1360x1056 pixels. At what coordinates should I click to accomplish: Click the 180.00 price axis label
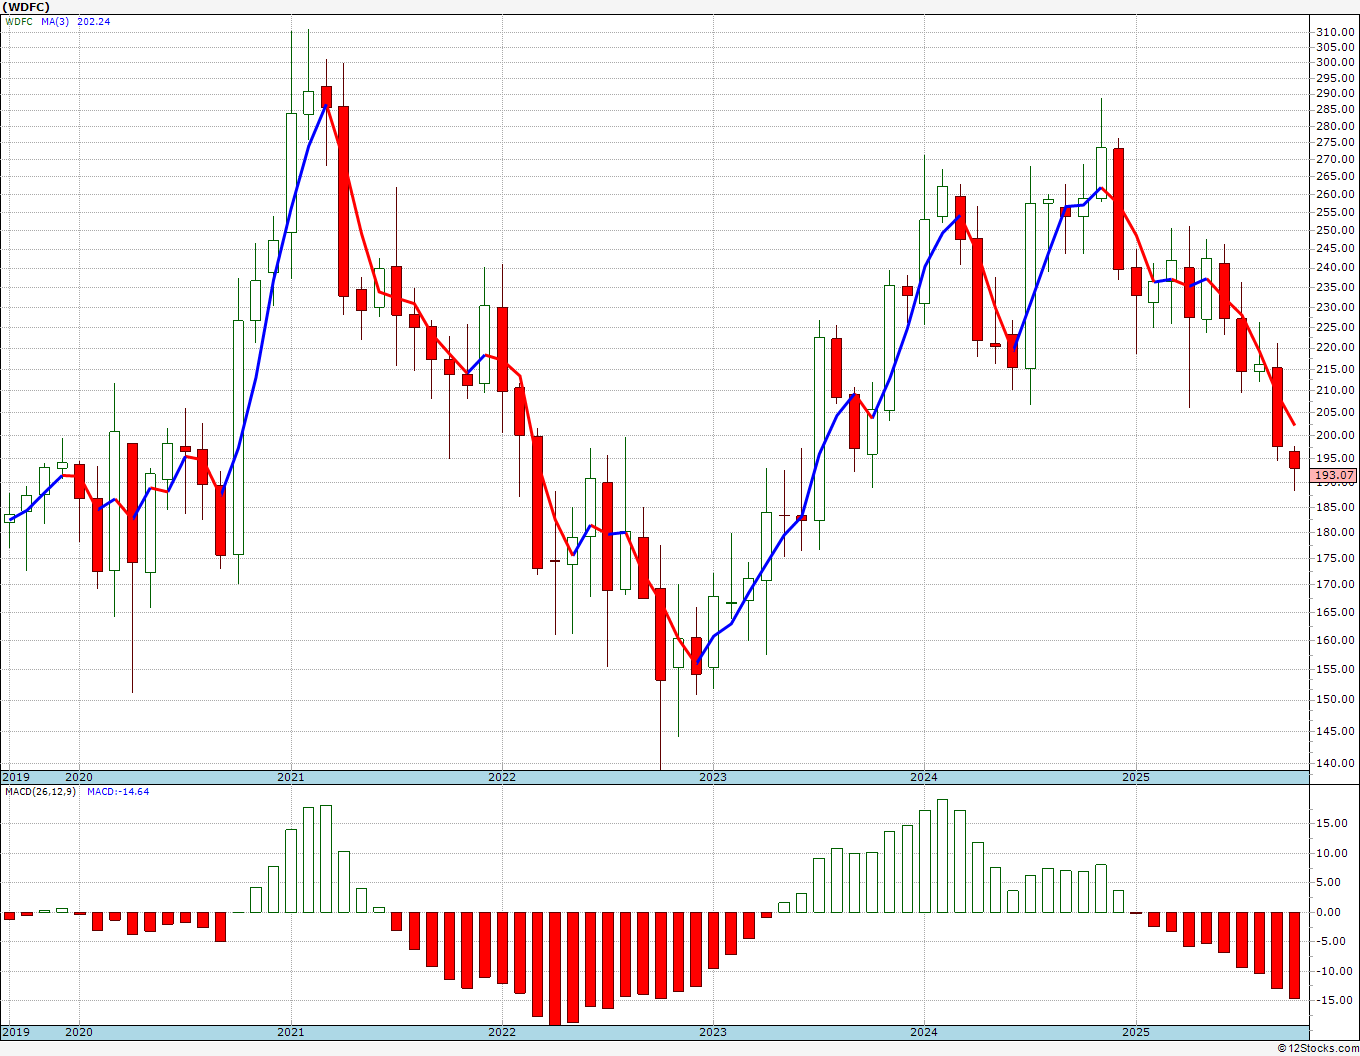click(1336, 532)
